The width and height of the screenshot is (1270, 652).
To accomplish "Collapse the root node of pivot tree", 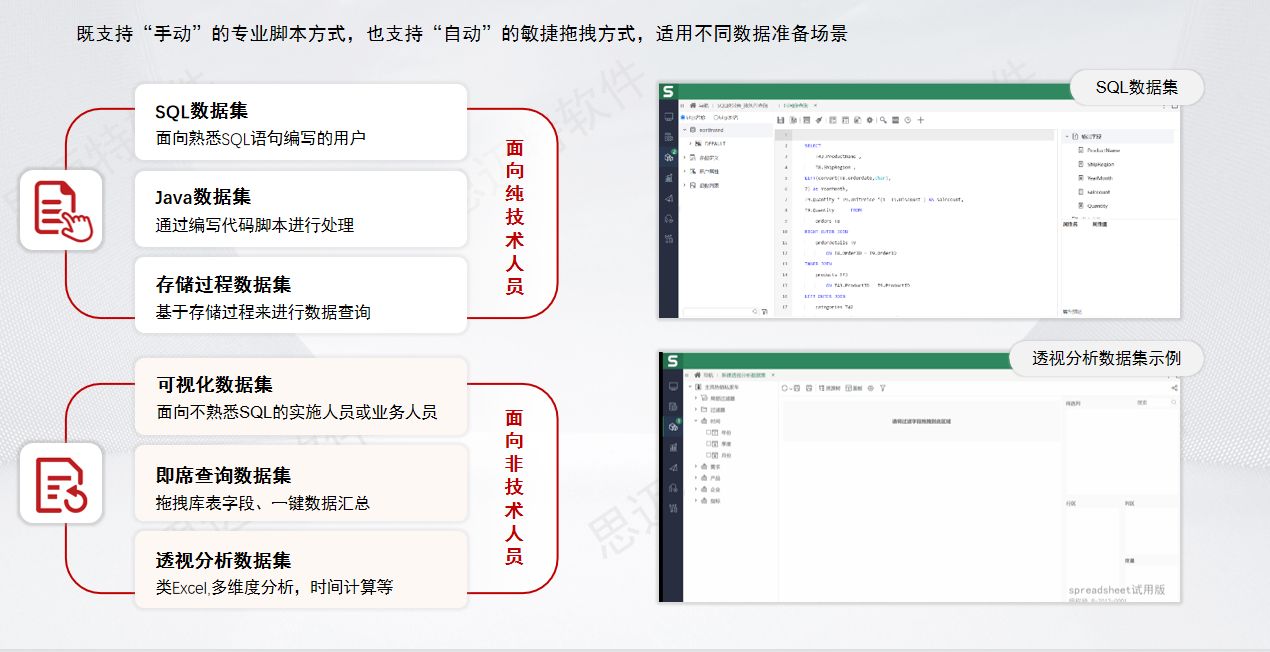I will (690, 387).
